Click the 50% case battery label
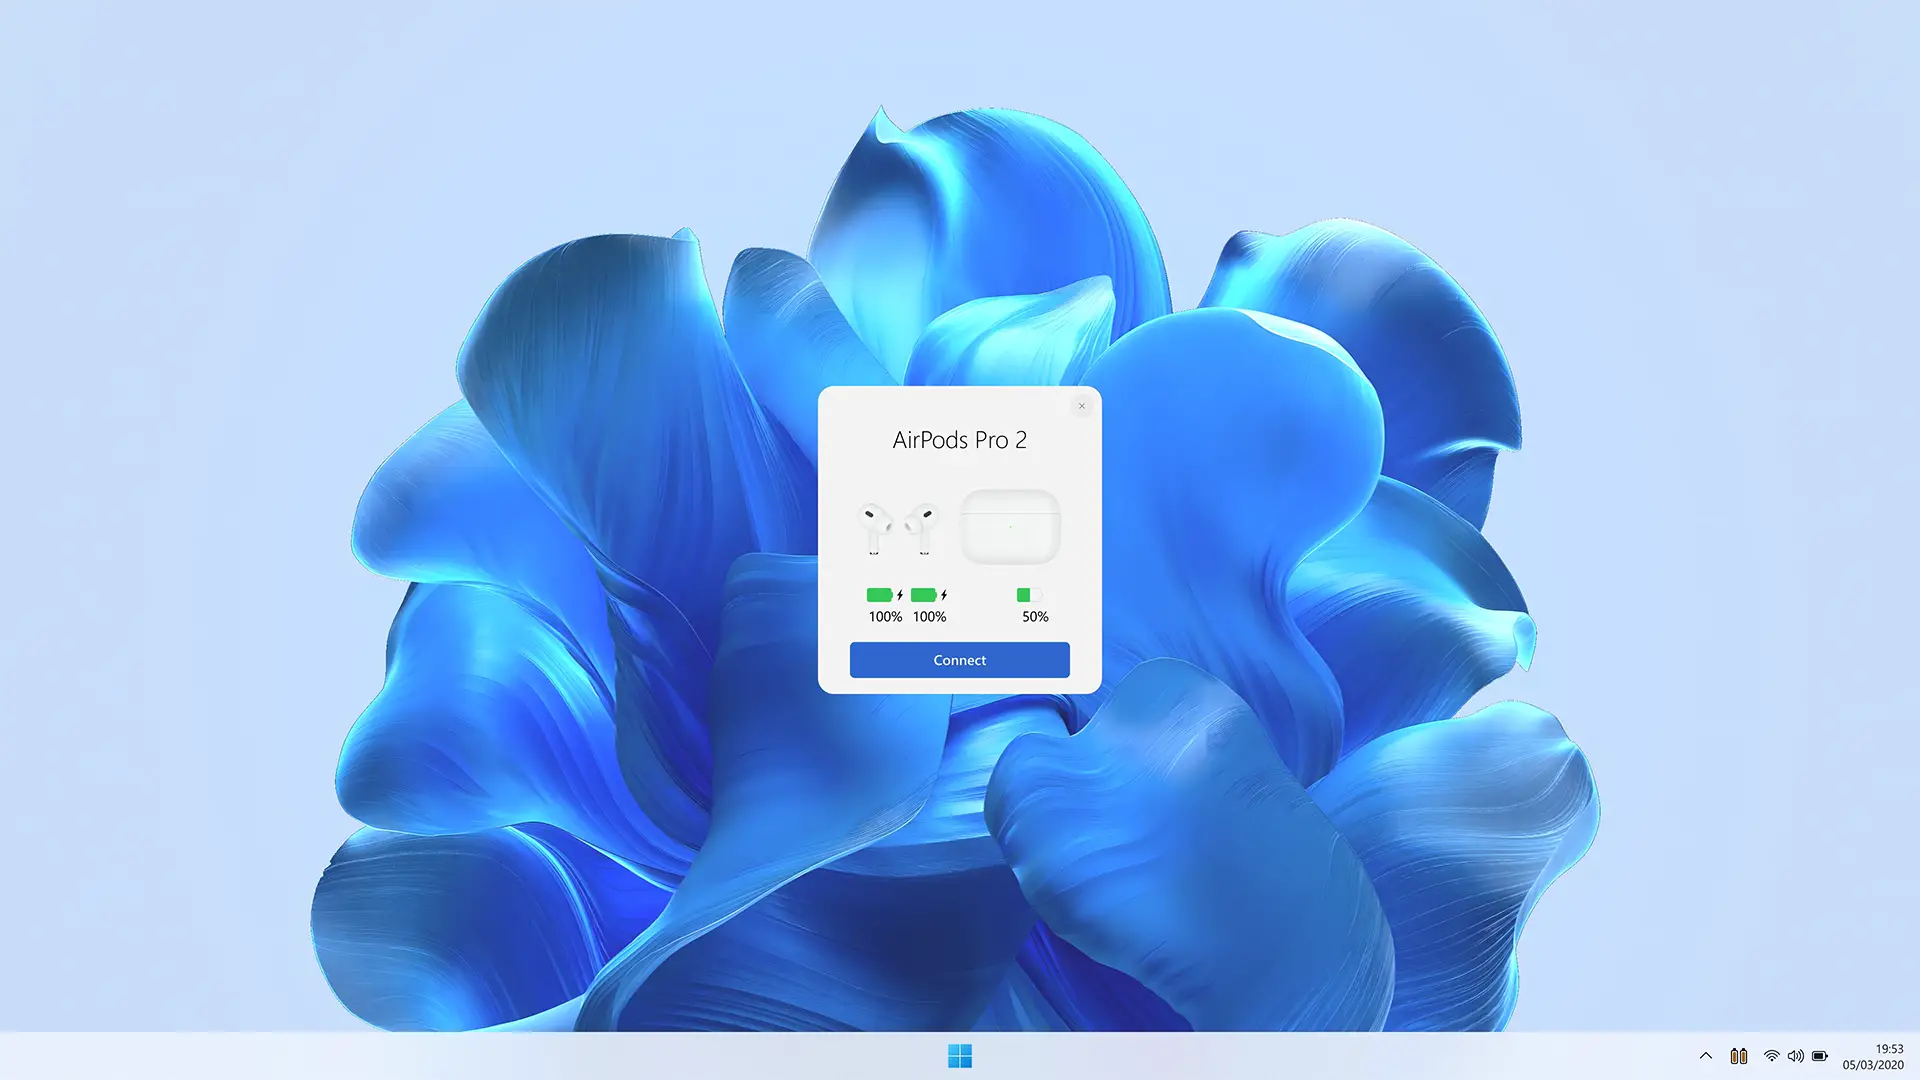 (x=1035, y=617)
